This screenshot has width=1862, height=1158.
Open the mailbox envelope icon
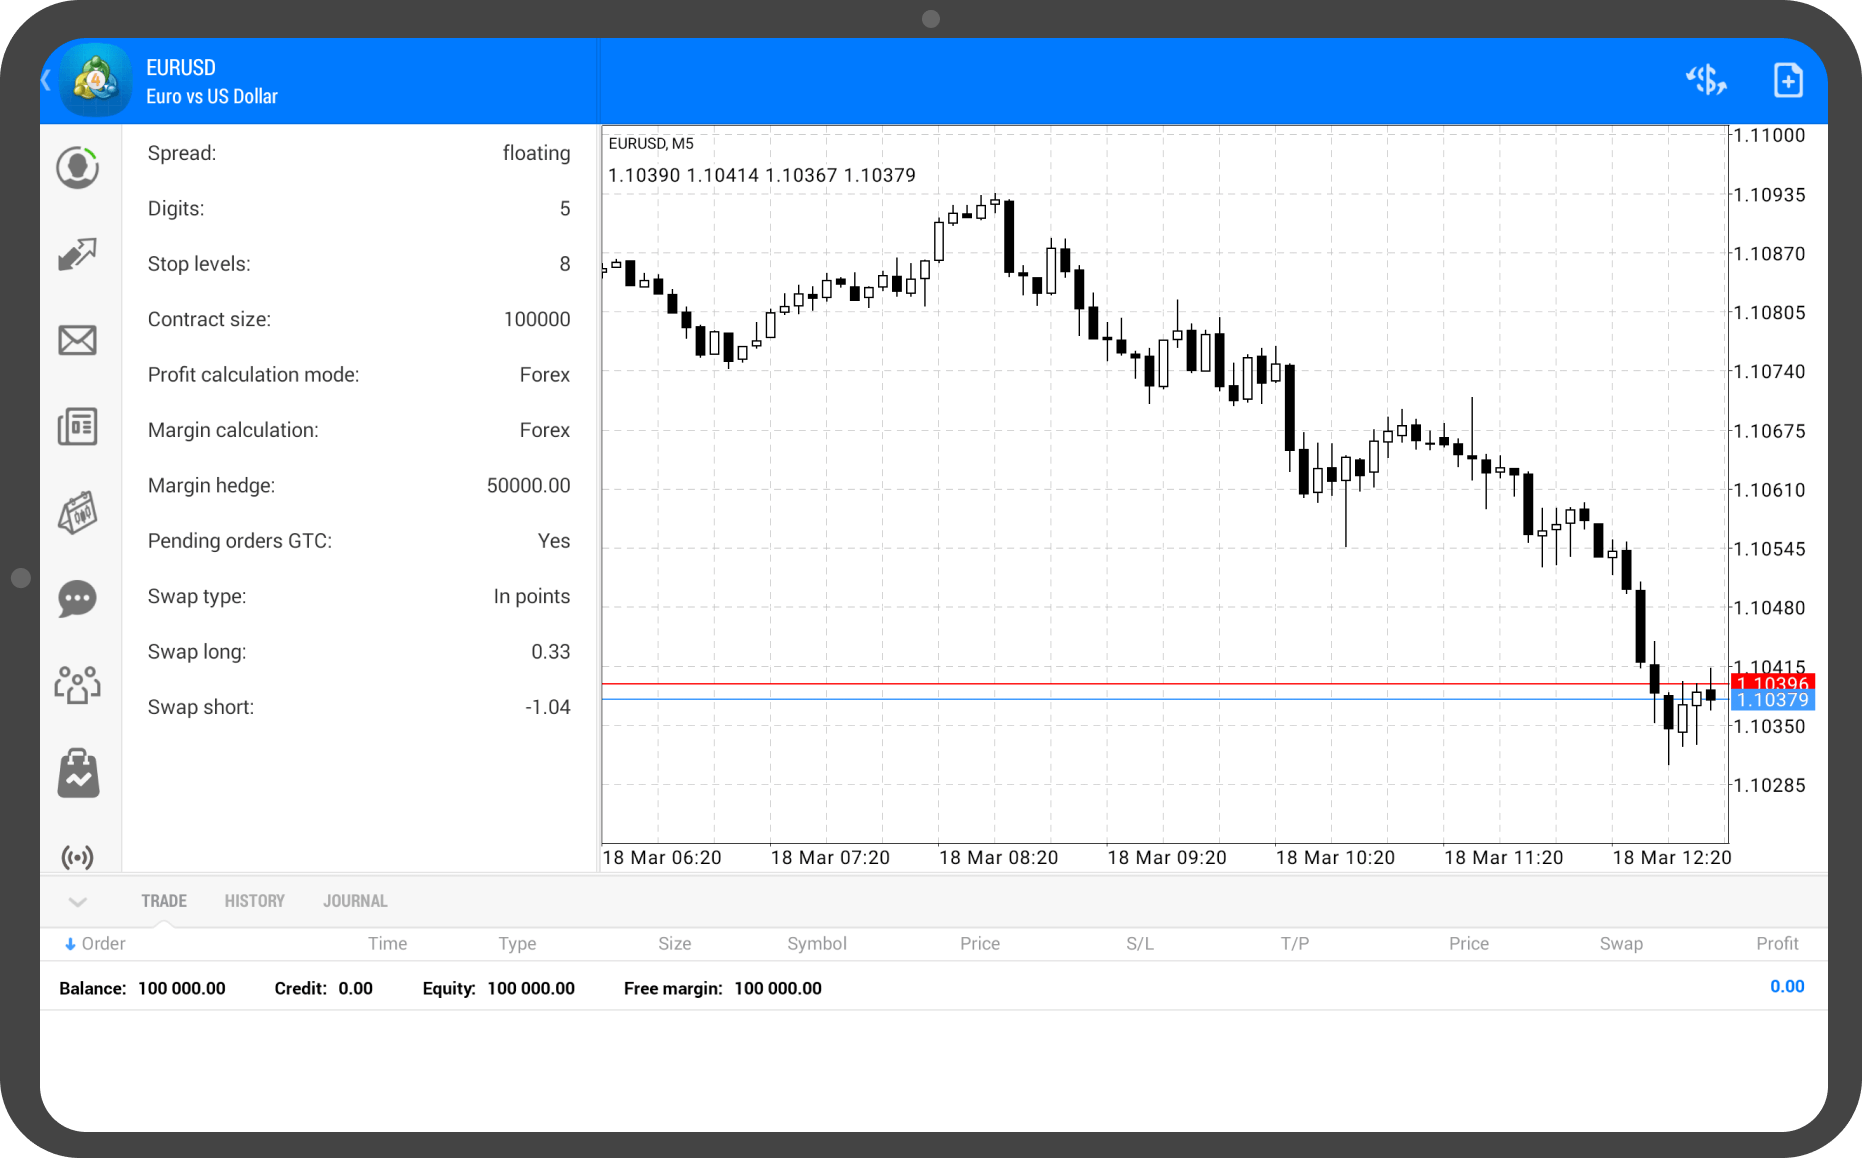[77, 341]
